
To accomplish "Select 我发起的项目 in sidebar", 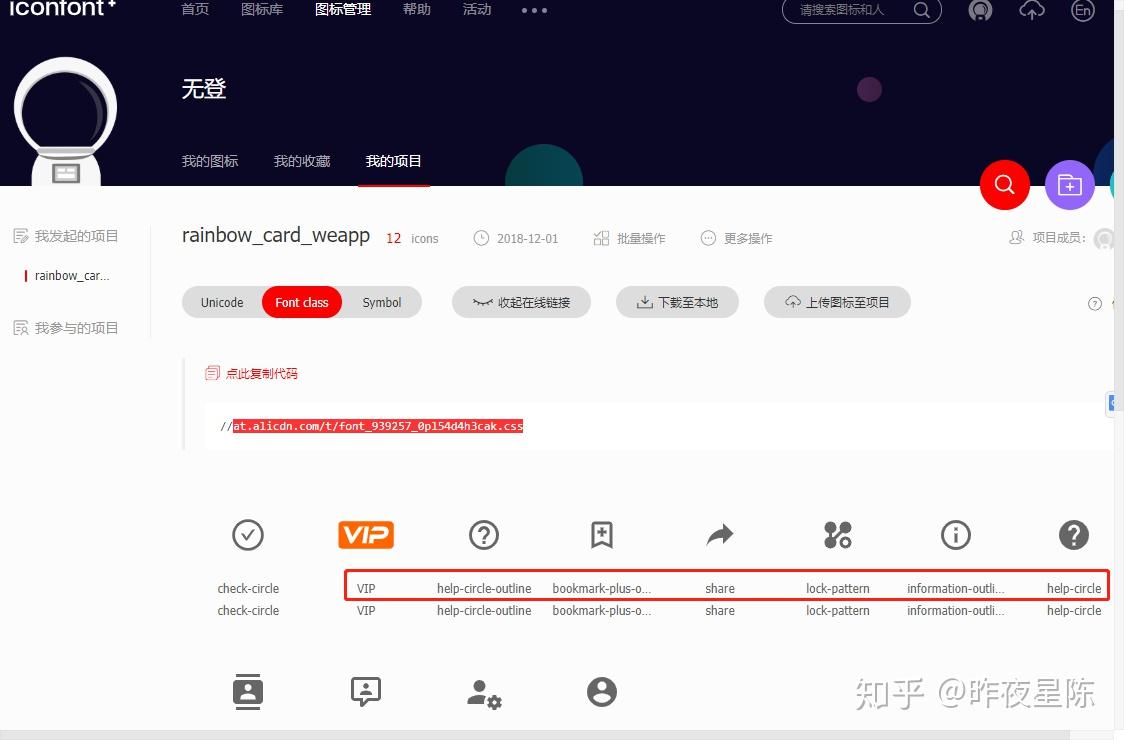I will tap(66, 236).
